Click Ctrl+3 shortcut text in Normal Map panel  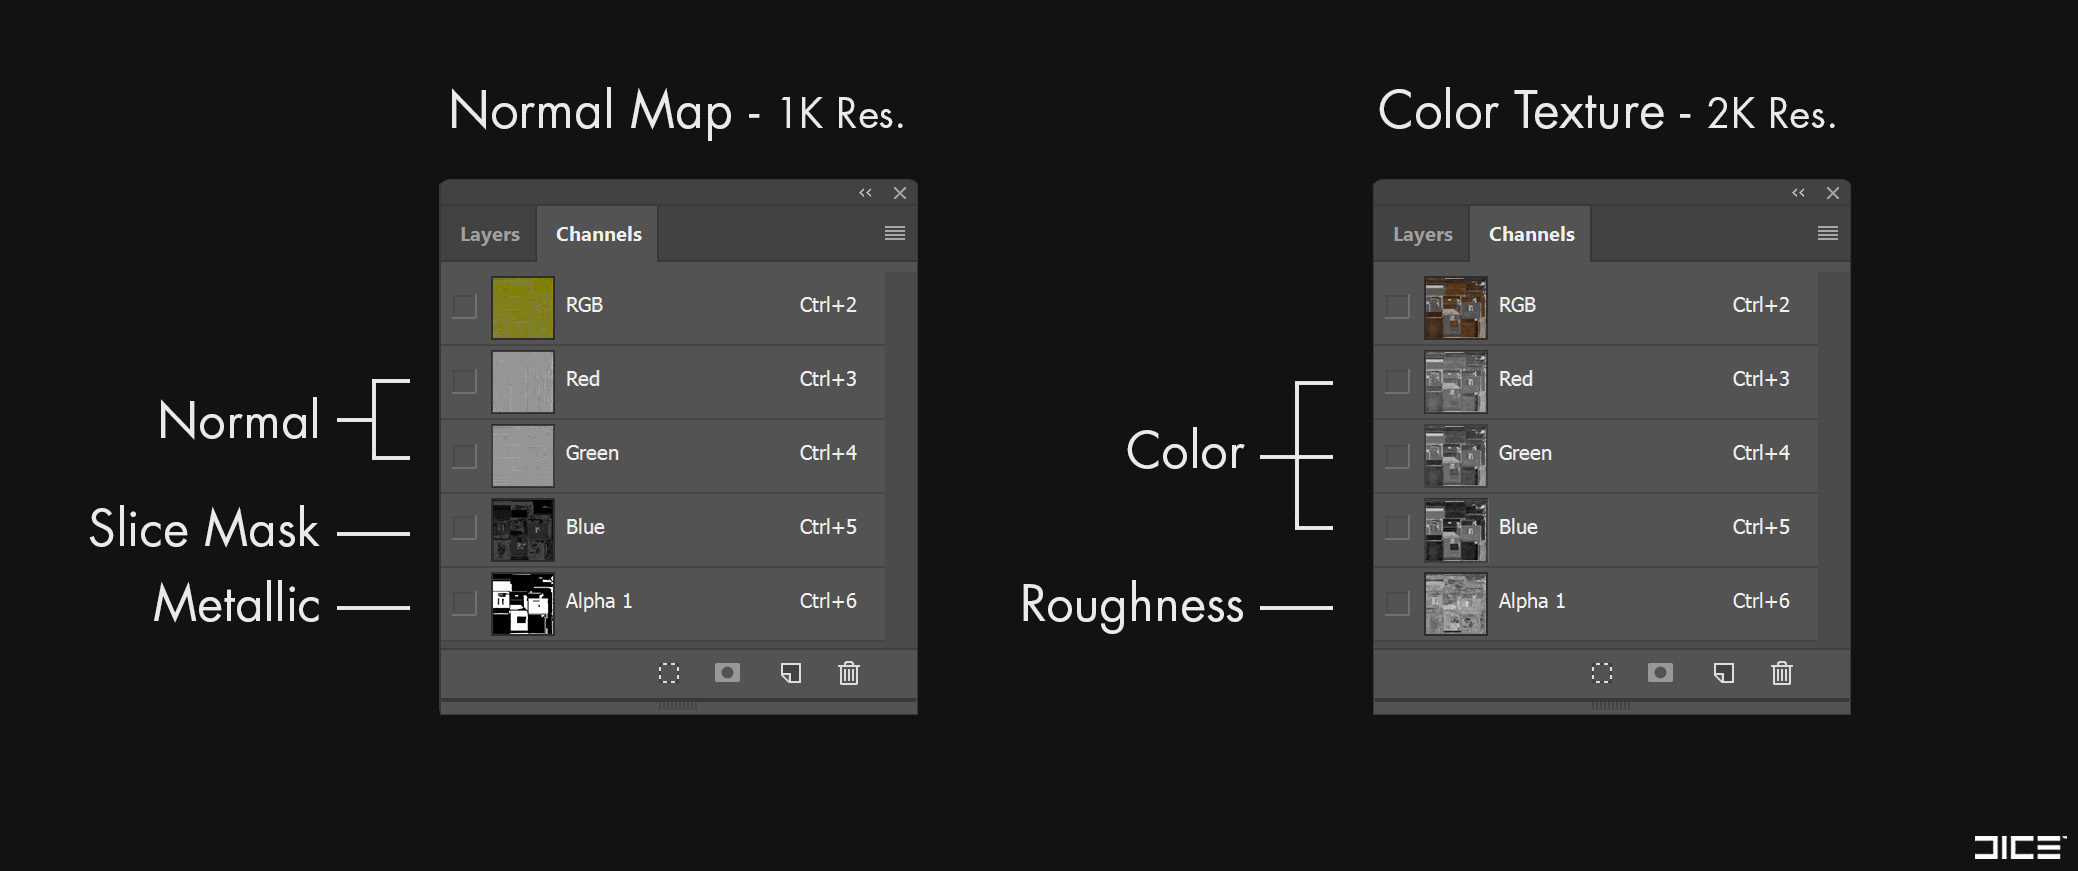pos(828,379)
